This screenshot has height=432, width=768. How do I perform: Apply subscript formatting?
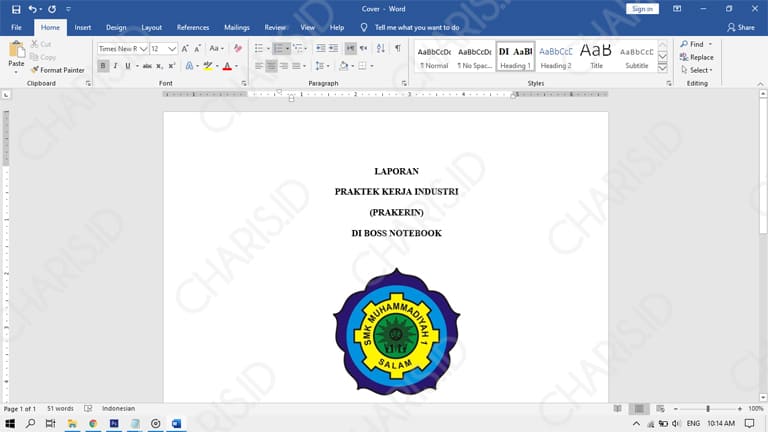(159, 66)
